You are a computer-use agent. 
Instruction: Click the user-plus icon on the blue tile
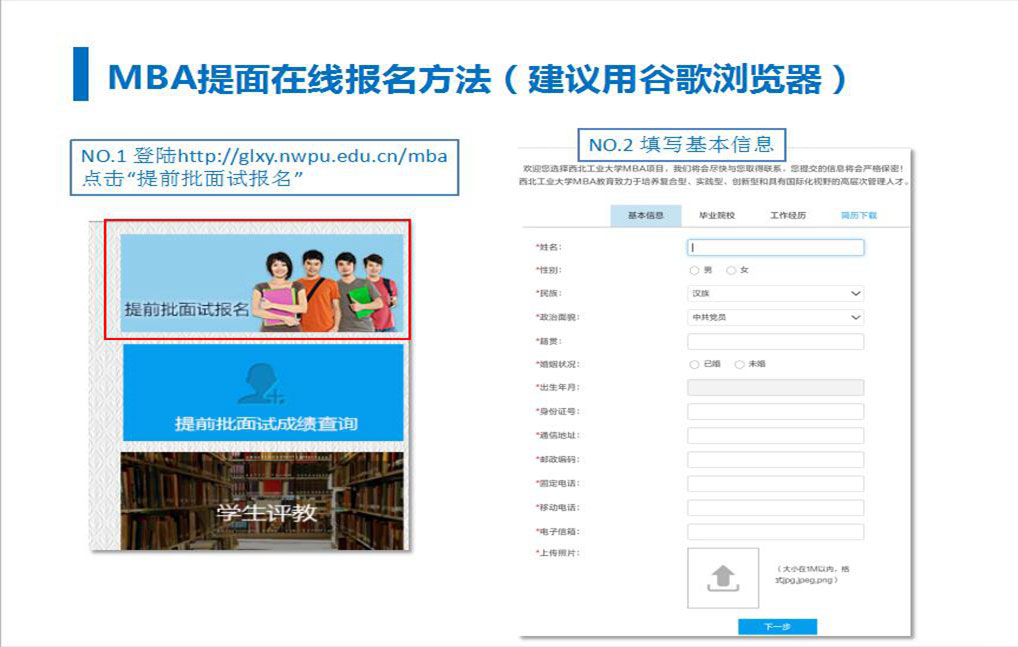click(261, 384)
